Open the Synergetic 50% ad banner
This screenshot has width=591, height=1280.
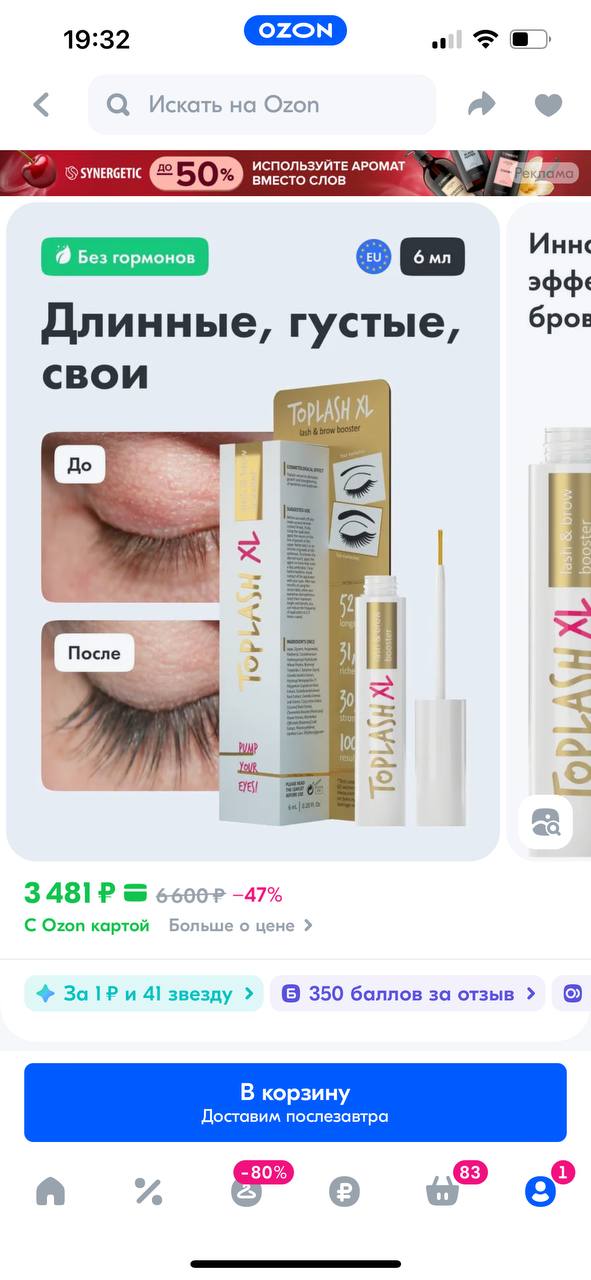tap(295, 172)
